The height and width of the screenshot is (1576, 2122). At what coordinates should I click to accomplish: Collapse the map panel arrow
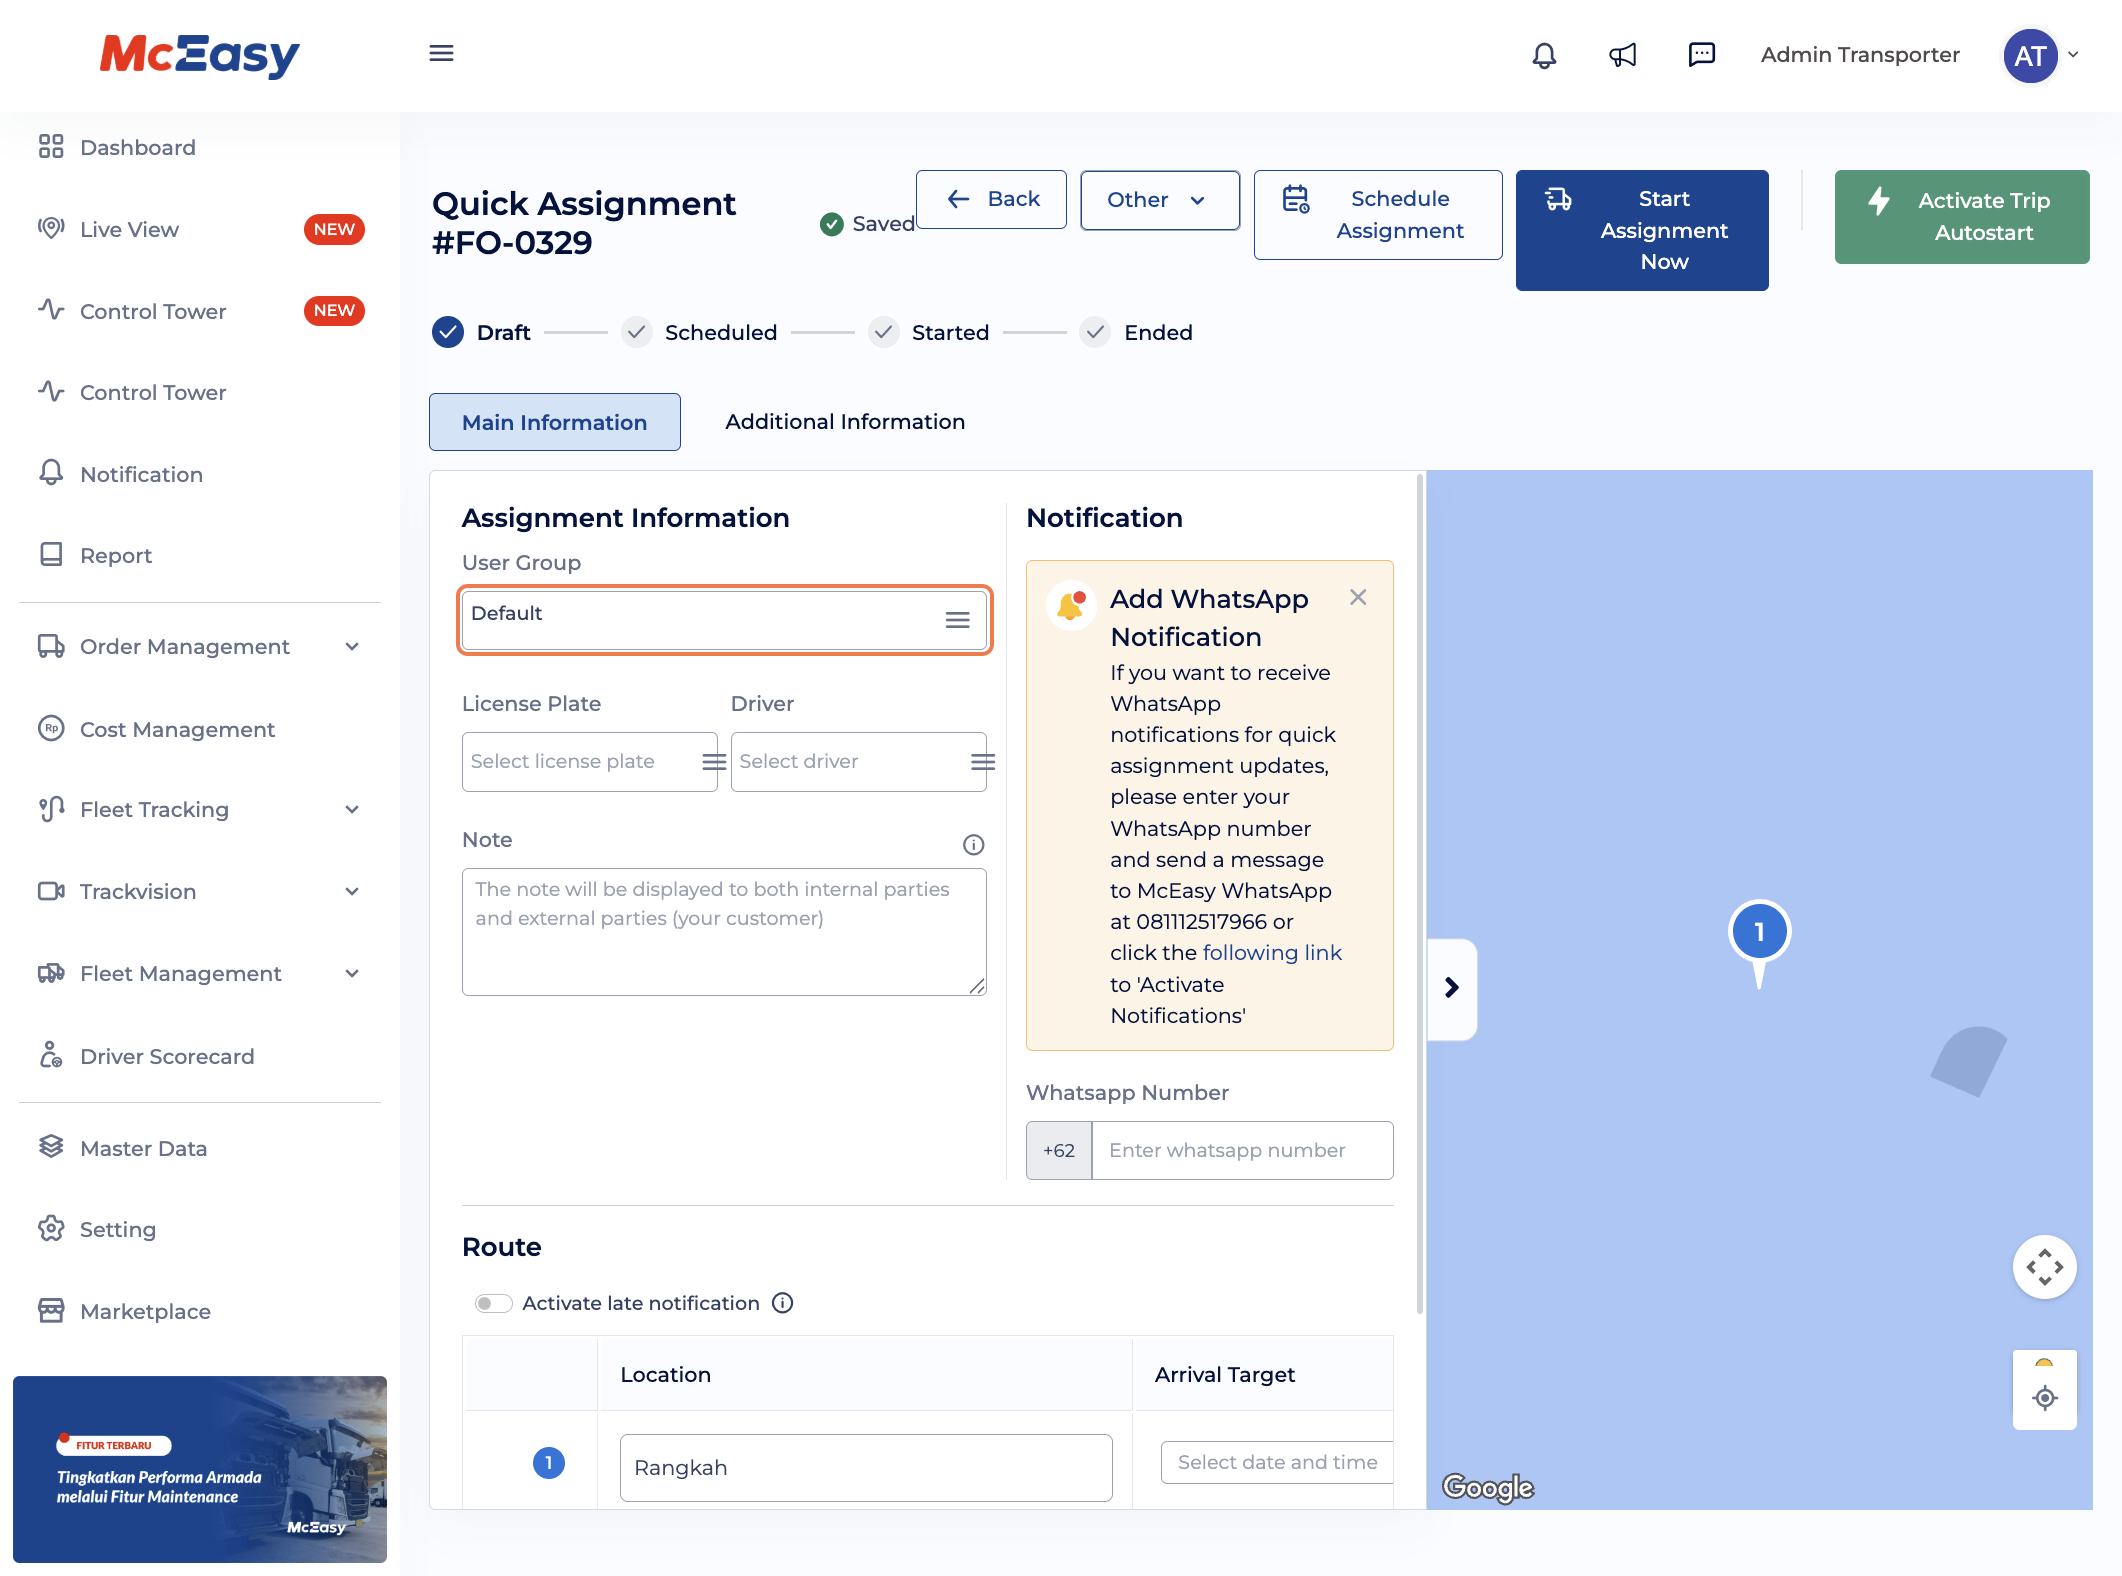(x=1452, y=988)
